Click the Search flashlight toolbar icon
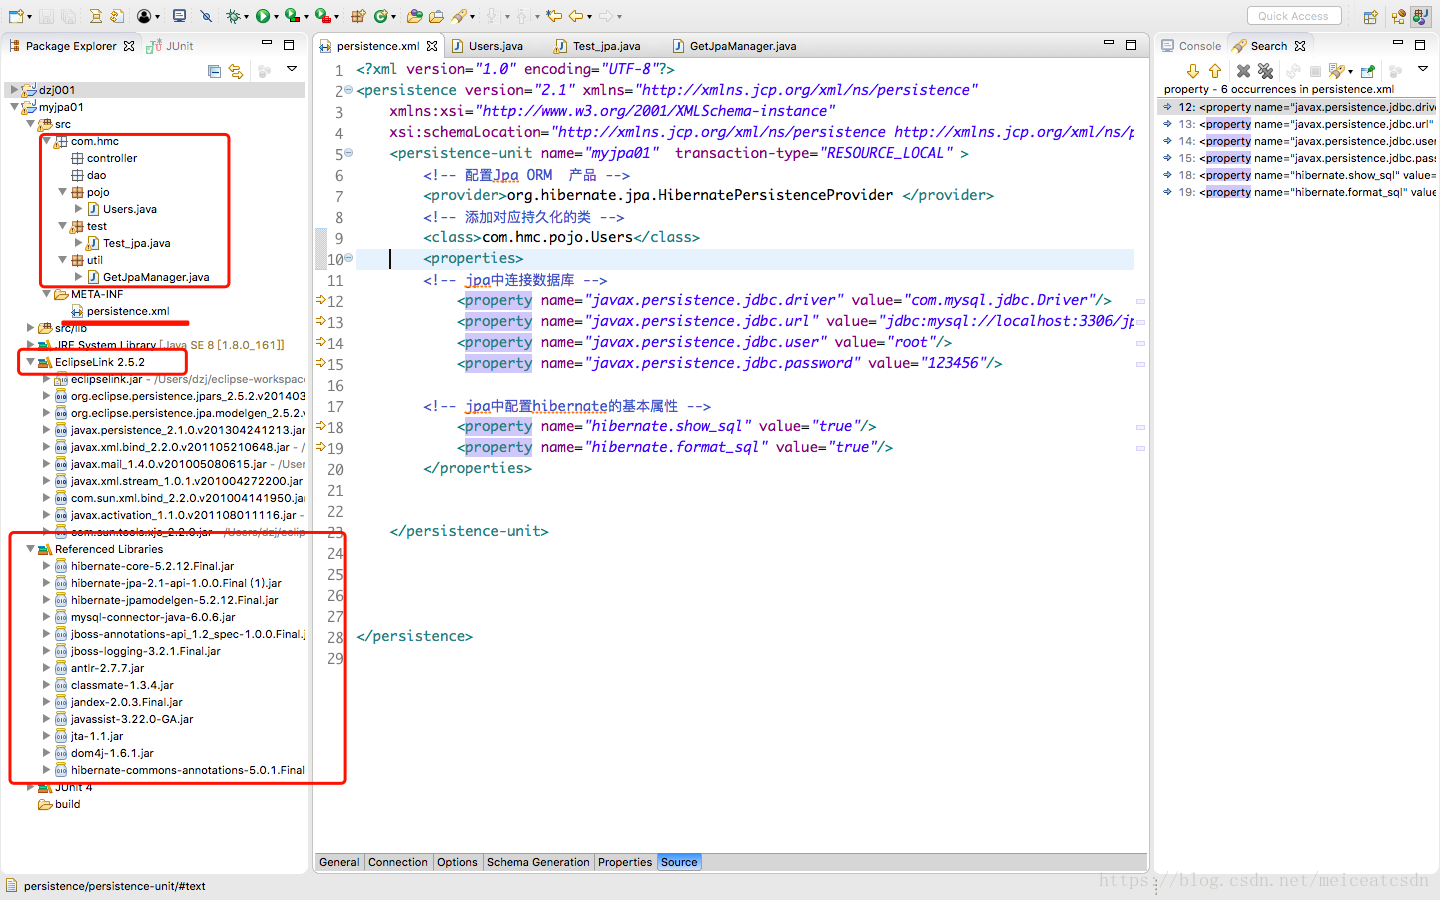This screenshot has width=1440, height=900. [459, 16]
